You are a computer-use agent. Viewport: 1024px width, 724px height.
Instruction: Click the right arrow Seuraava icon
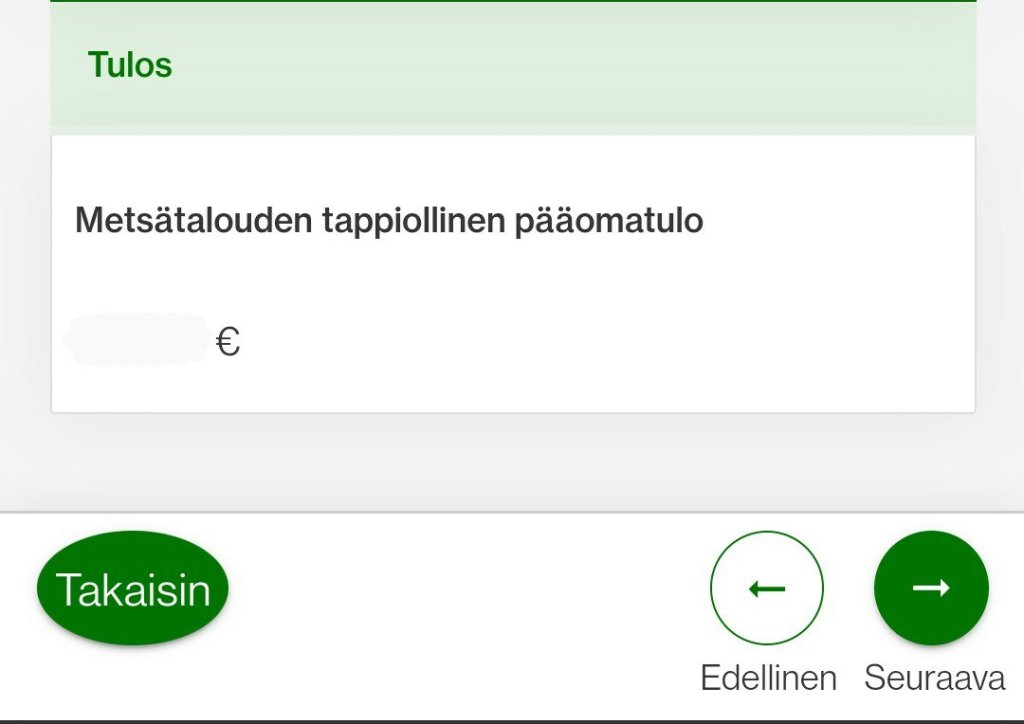(931, 588)
